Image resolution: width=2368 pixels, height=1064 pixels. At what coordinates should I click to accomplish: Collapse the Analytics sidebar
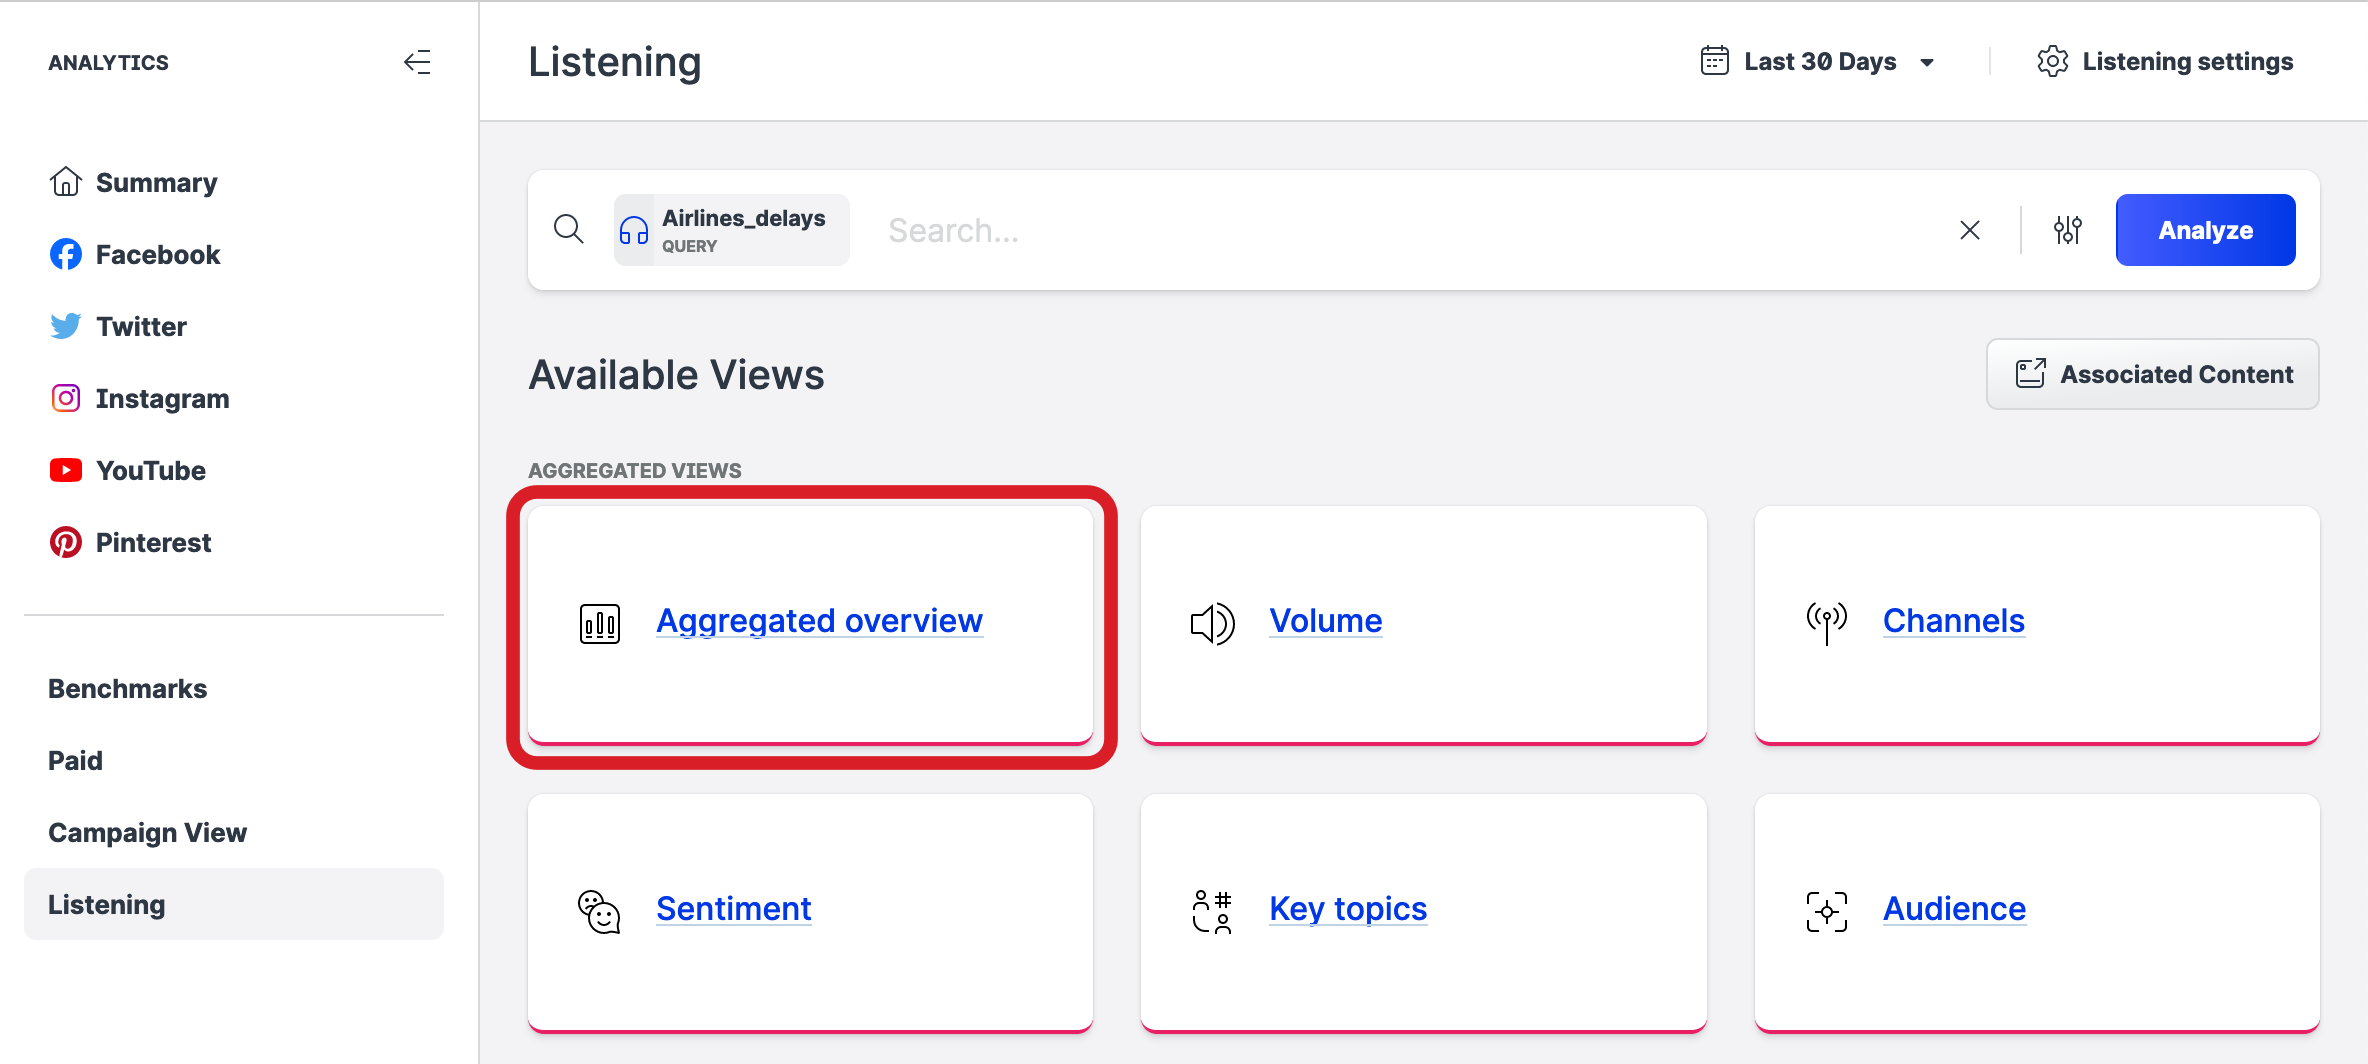(x=418, y=62)
